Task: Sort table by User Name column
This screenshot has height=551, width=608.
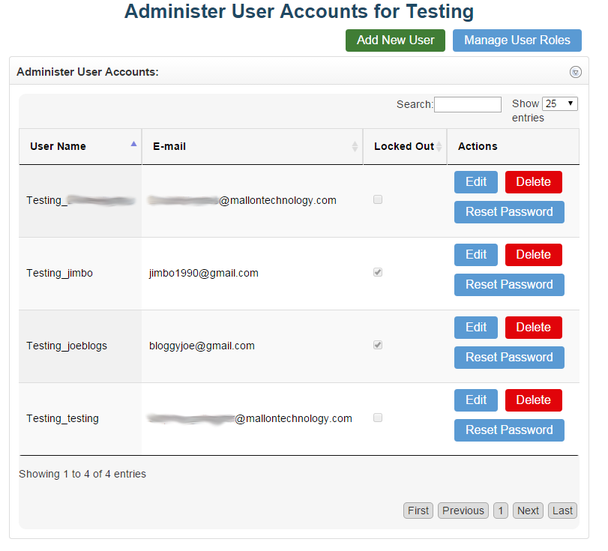Action: click(80, 146)
